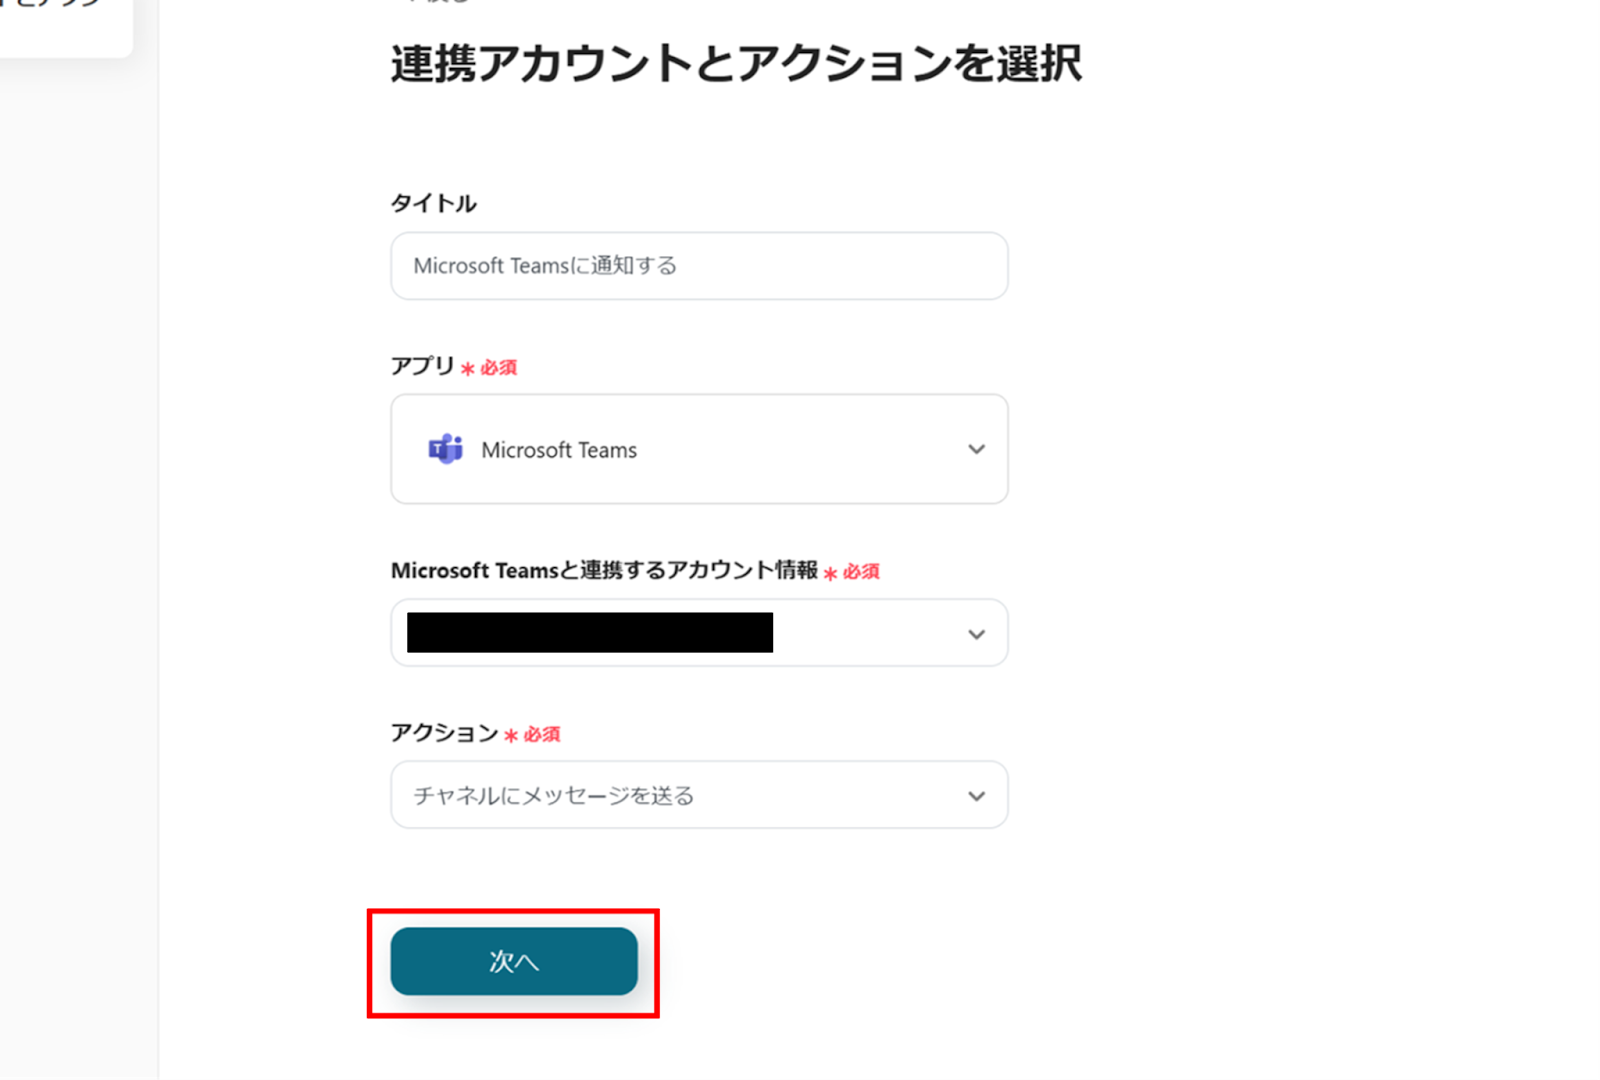Click the Microsoft Teams logo icon
1600x1080 pixels.
pos(445,449)
